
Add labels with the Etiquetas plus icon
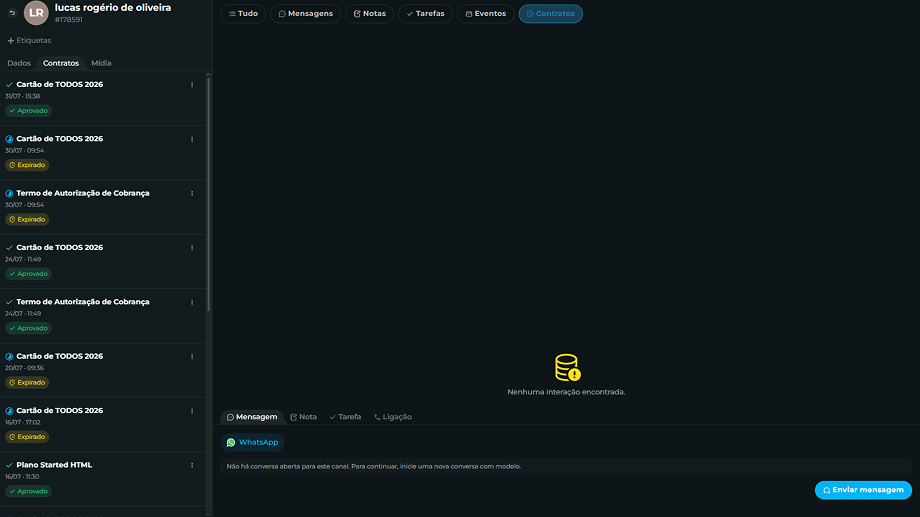pyautogui.click(x=11, y=40)
